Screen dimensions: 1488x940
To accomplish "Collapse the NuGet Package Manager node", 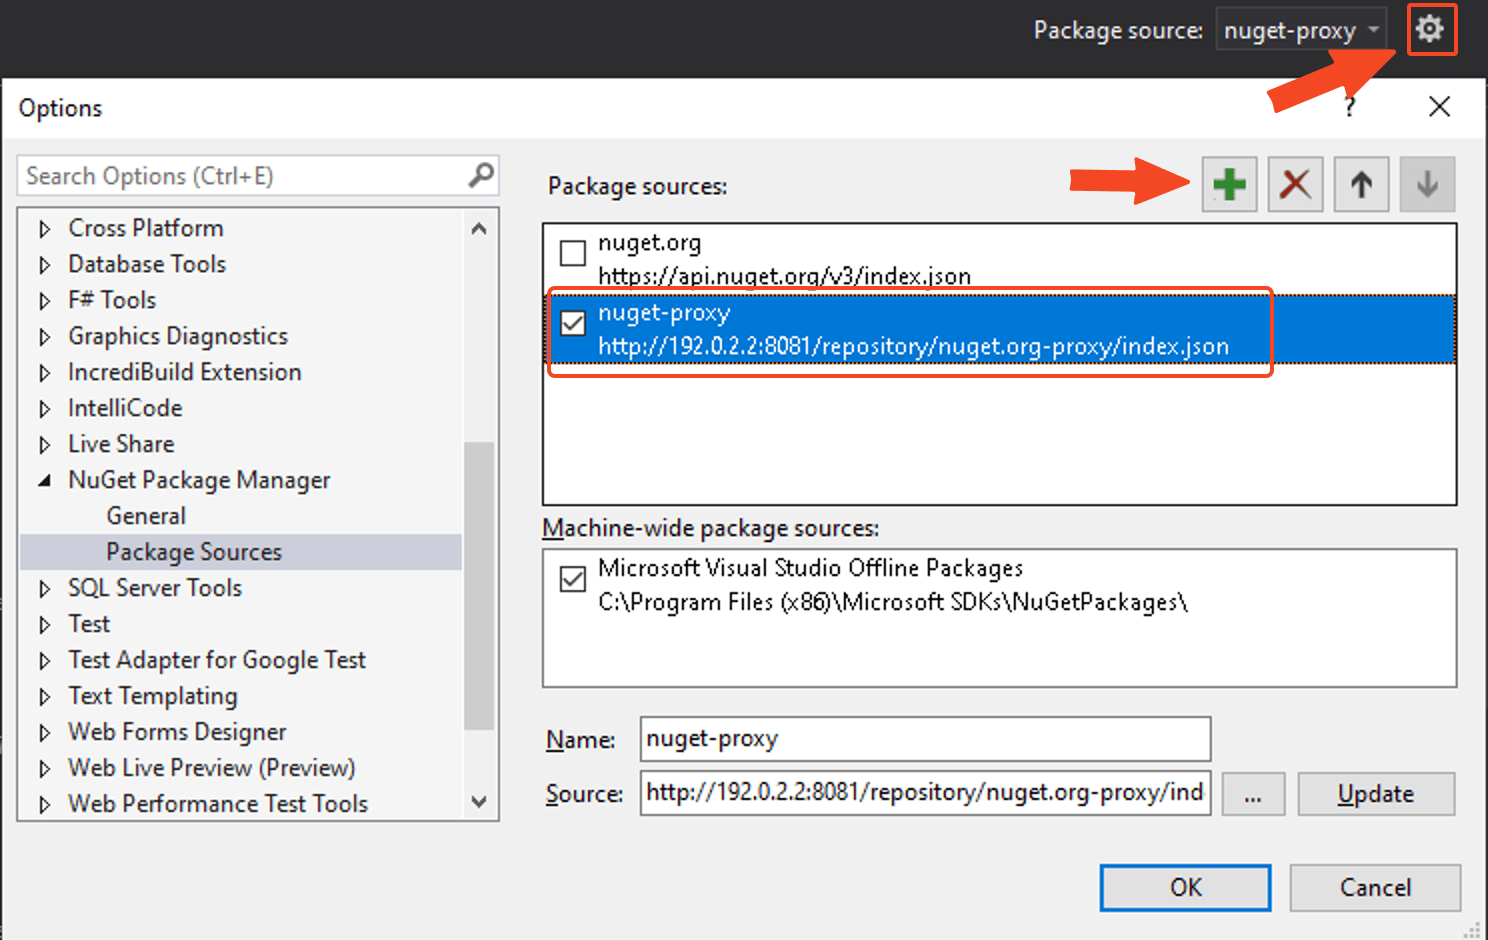I will point(44,481).
